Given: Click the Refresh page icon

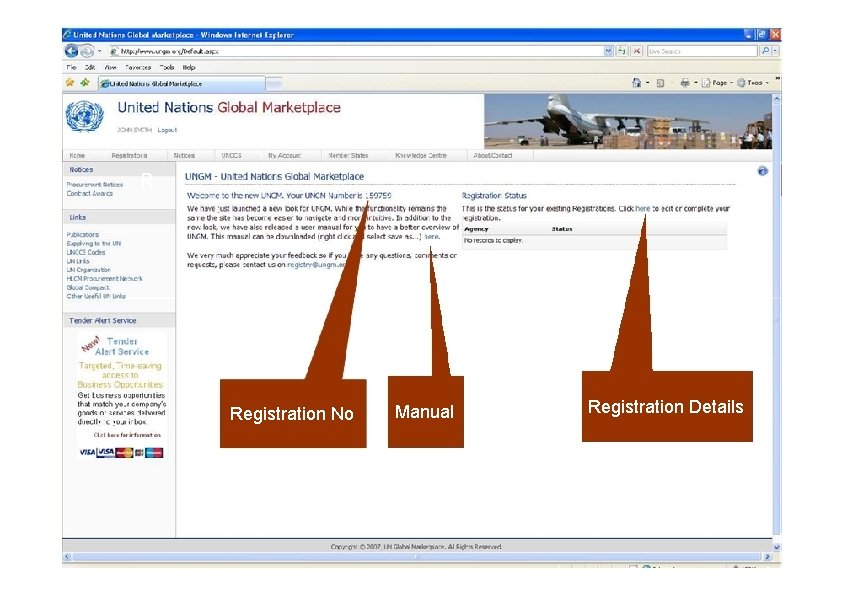Looking at the screenshot, I should (x=622, y=51).
